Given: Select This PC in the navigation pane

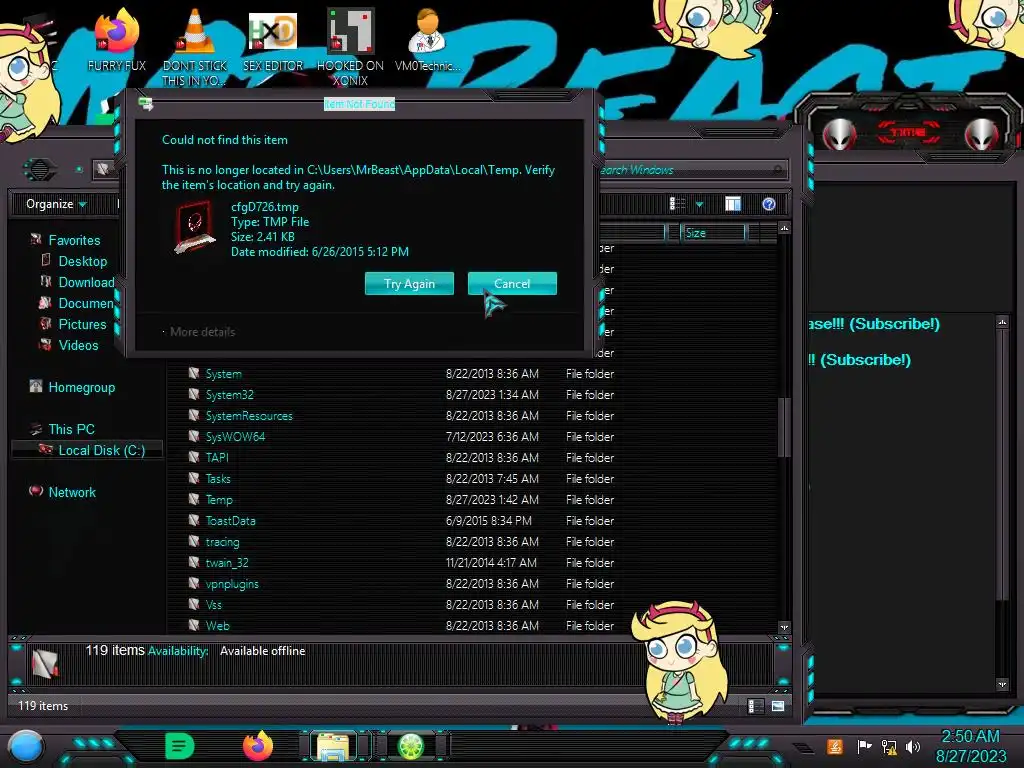Looking at the screenshot, I should click(71, 429).
